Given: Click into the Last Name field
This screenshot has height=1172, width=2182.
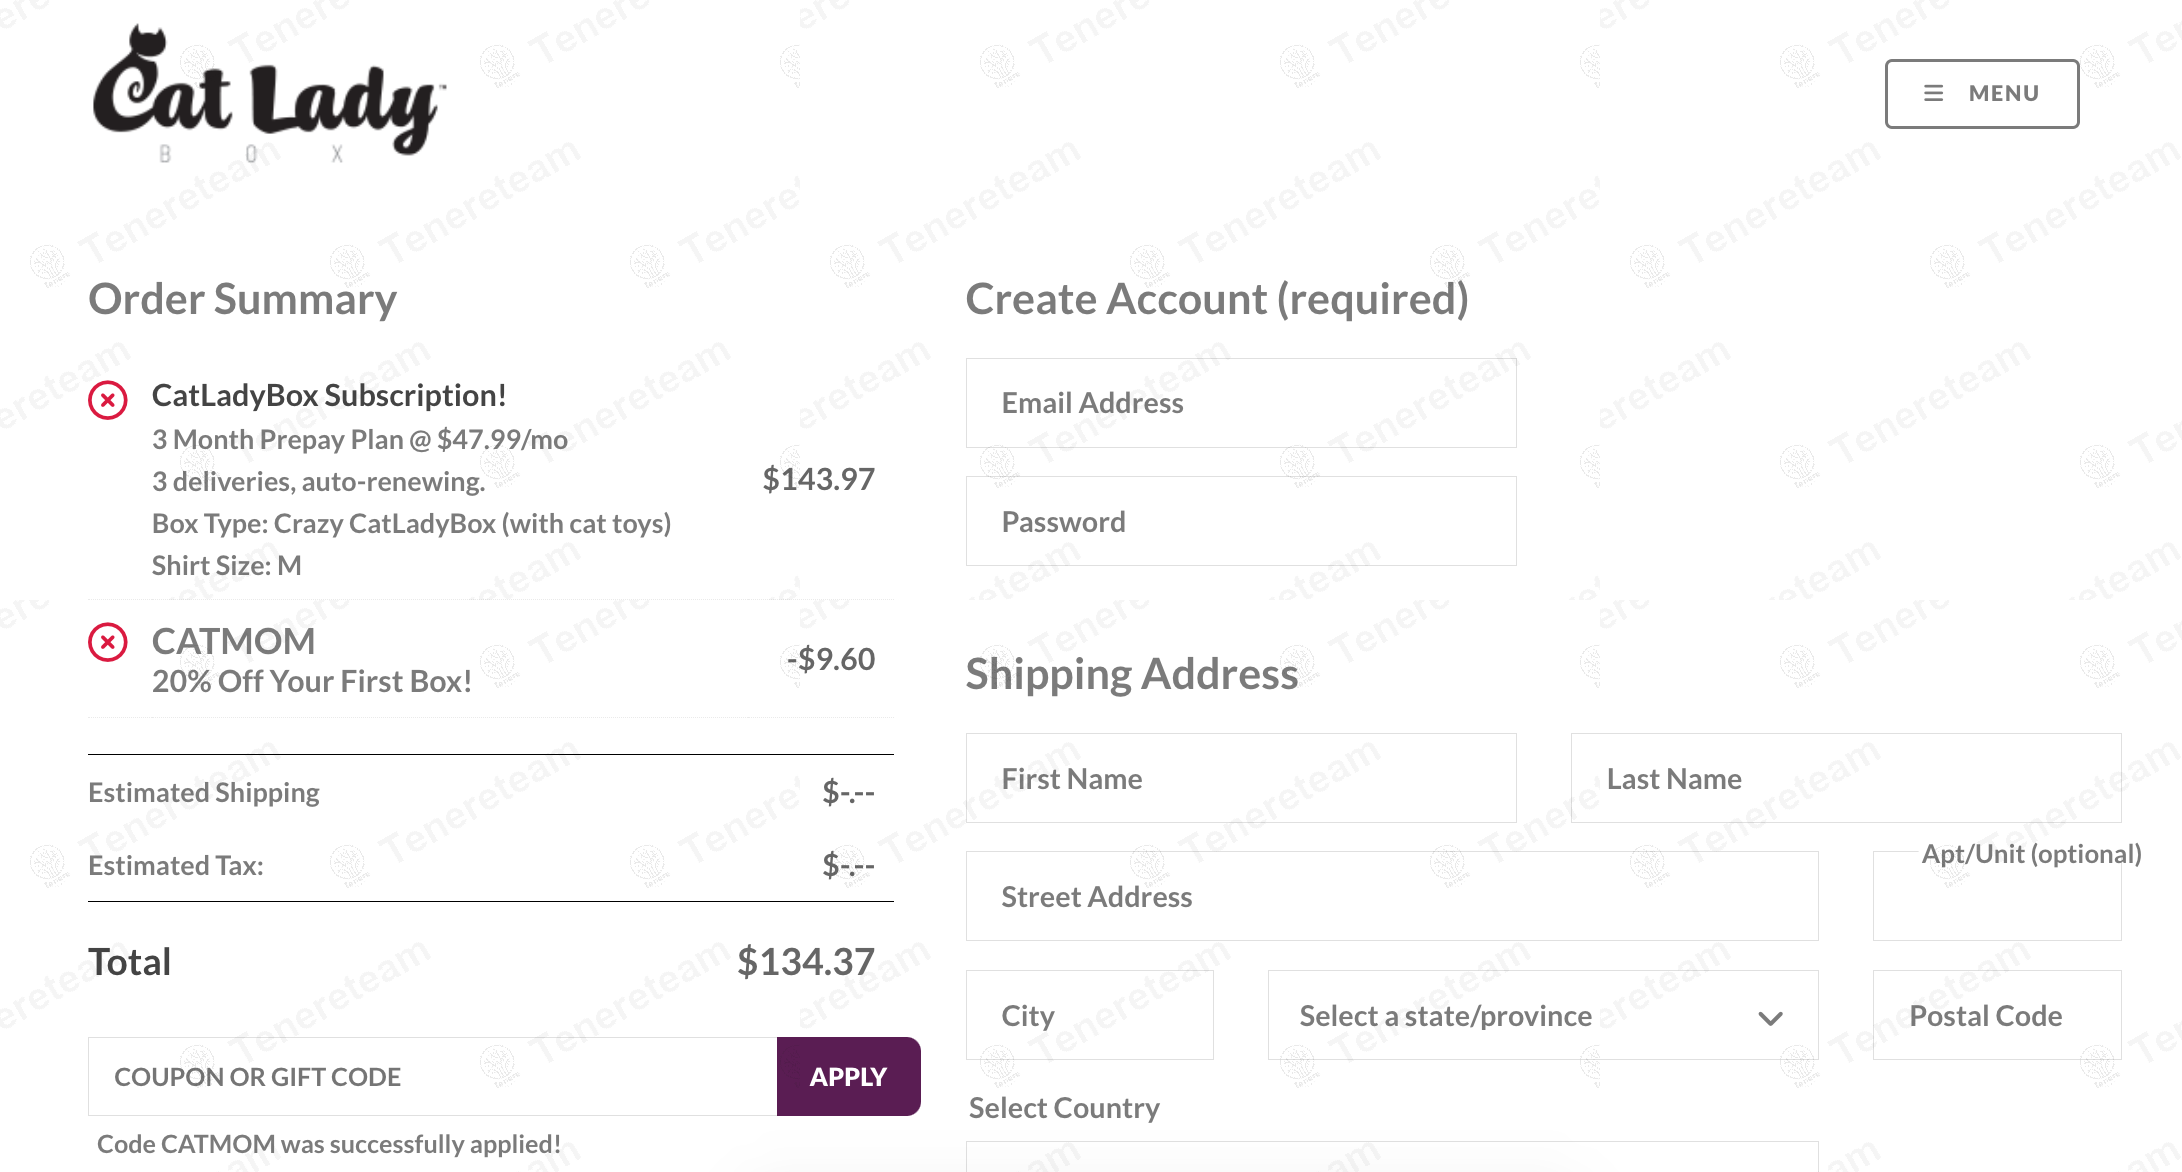Looking at the screenshot, I should pos(1845,778).
